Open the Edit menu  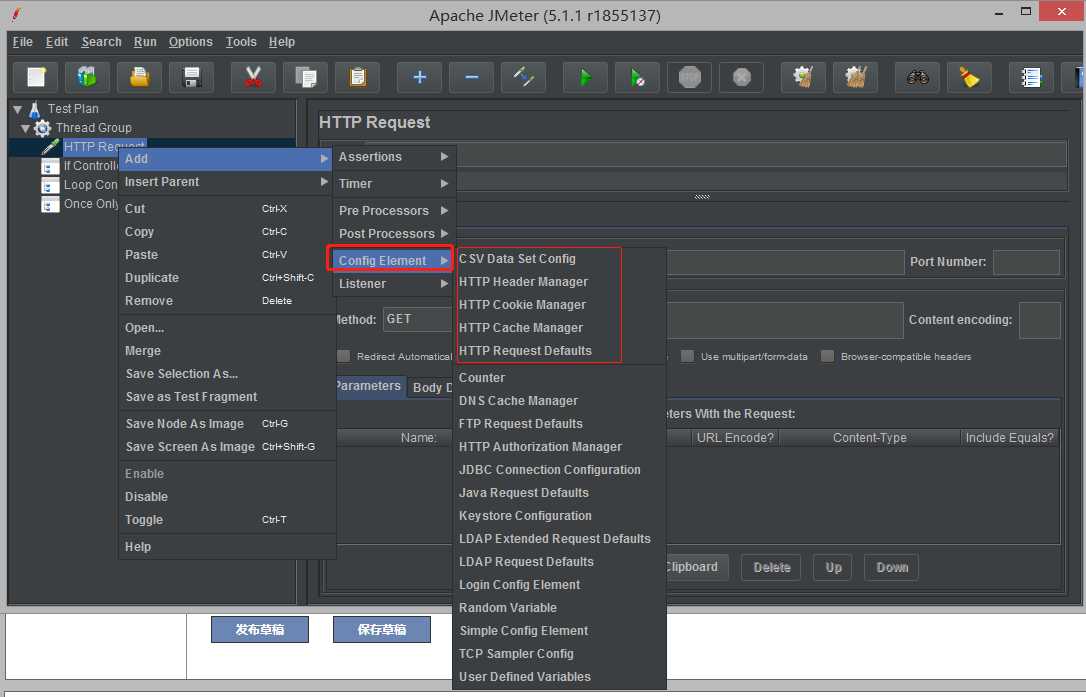point(57,42)
